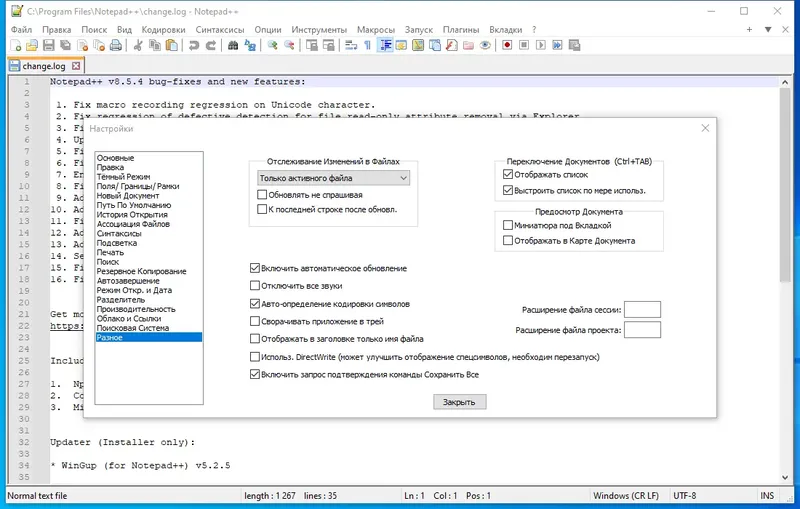The width and height of the screenshot is (800, 509).
Task: Click the Redo arrow icon
Action: [210, 45]
